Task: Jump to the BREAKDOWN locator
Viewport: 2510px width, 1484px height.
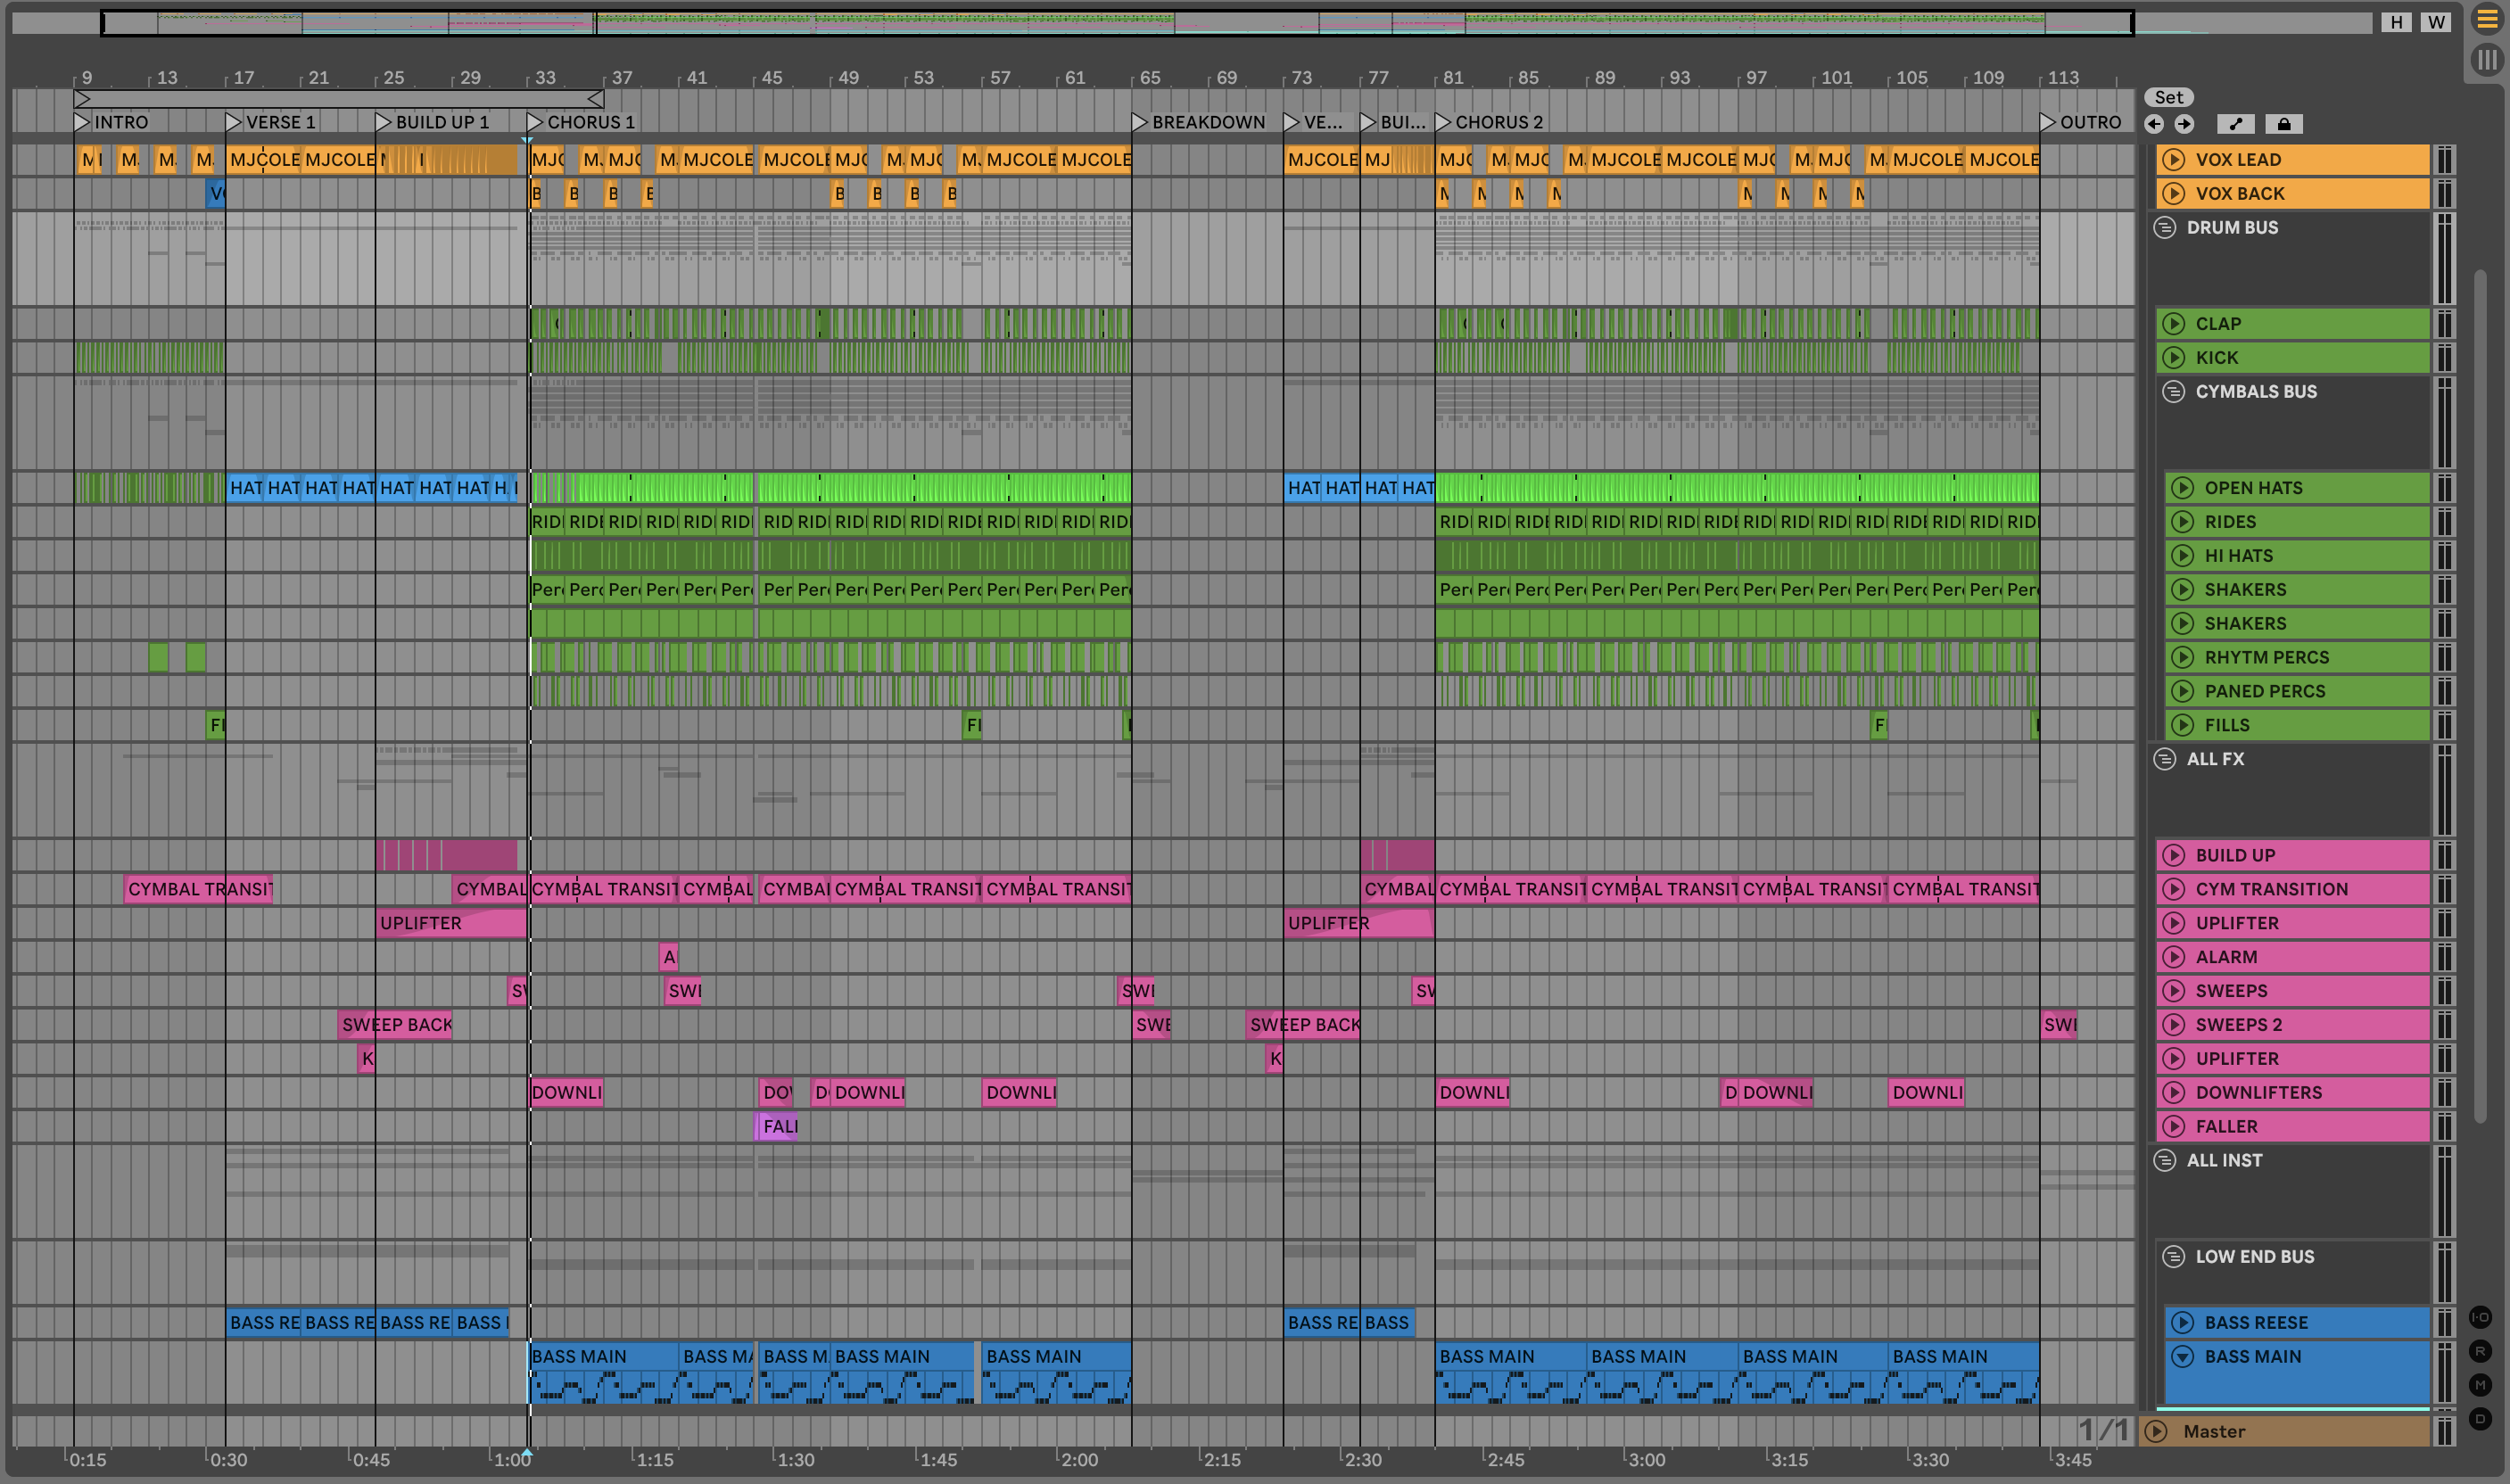Action: (x=1140, y=122)
